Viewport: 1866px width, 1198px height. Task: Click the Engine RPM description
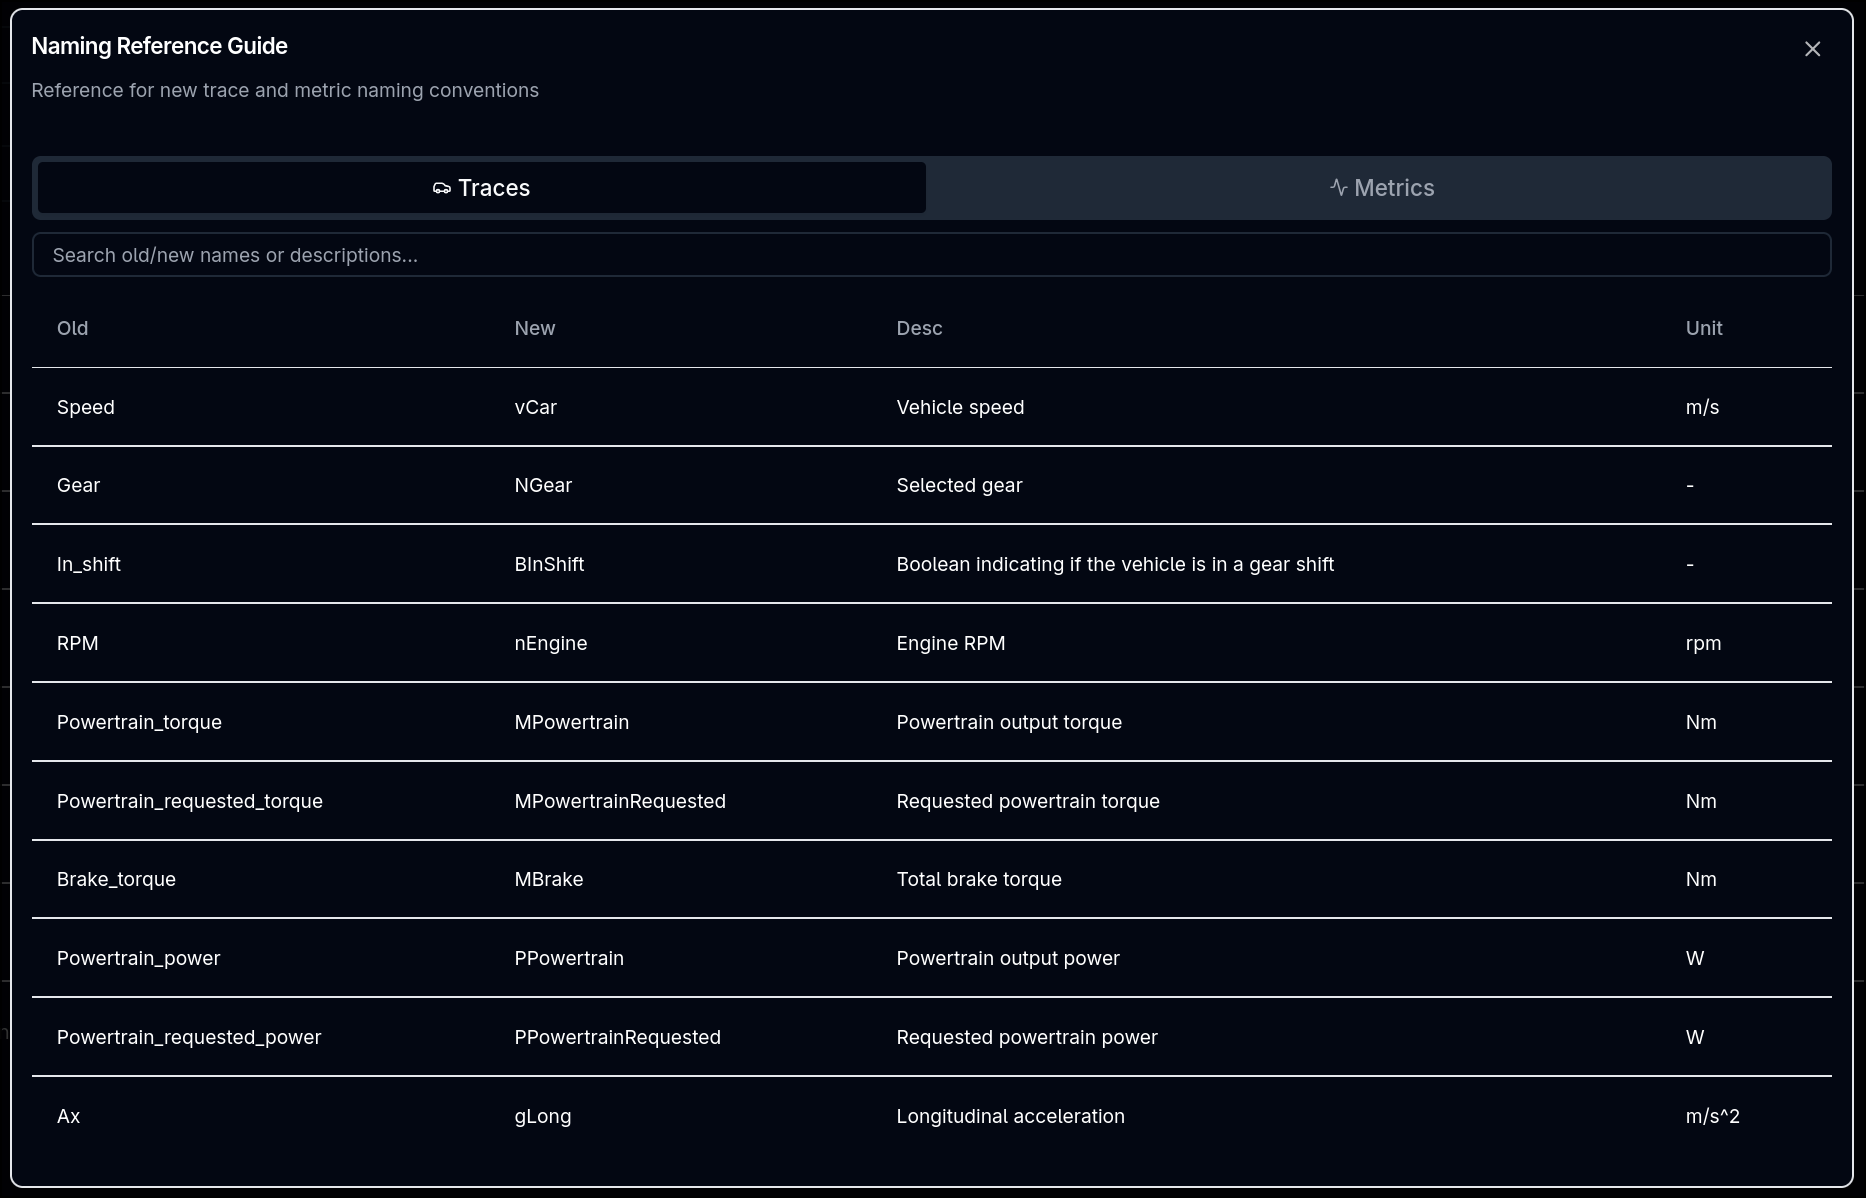coord(951,643)
